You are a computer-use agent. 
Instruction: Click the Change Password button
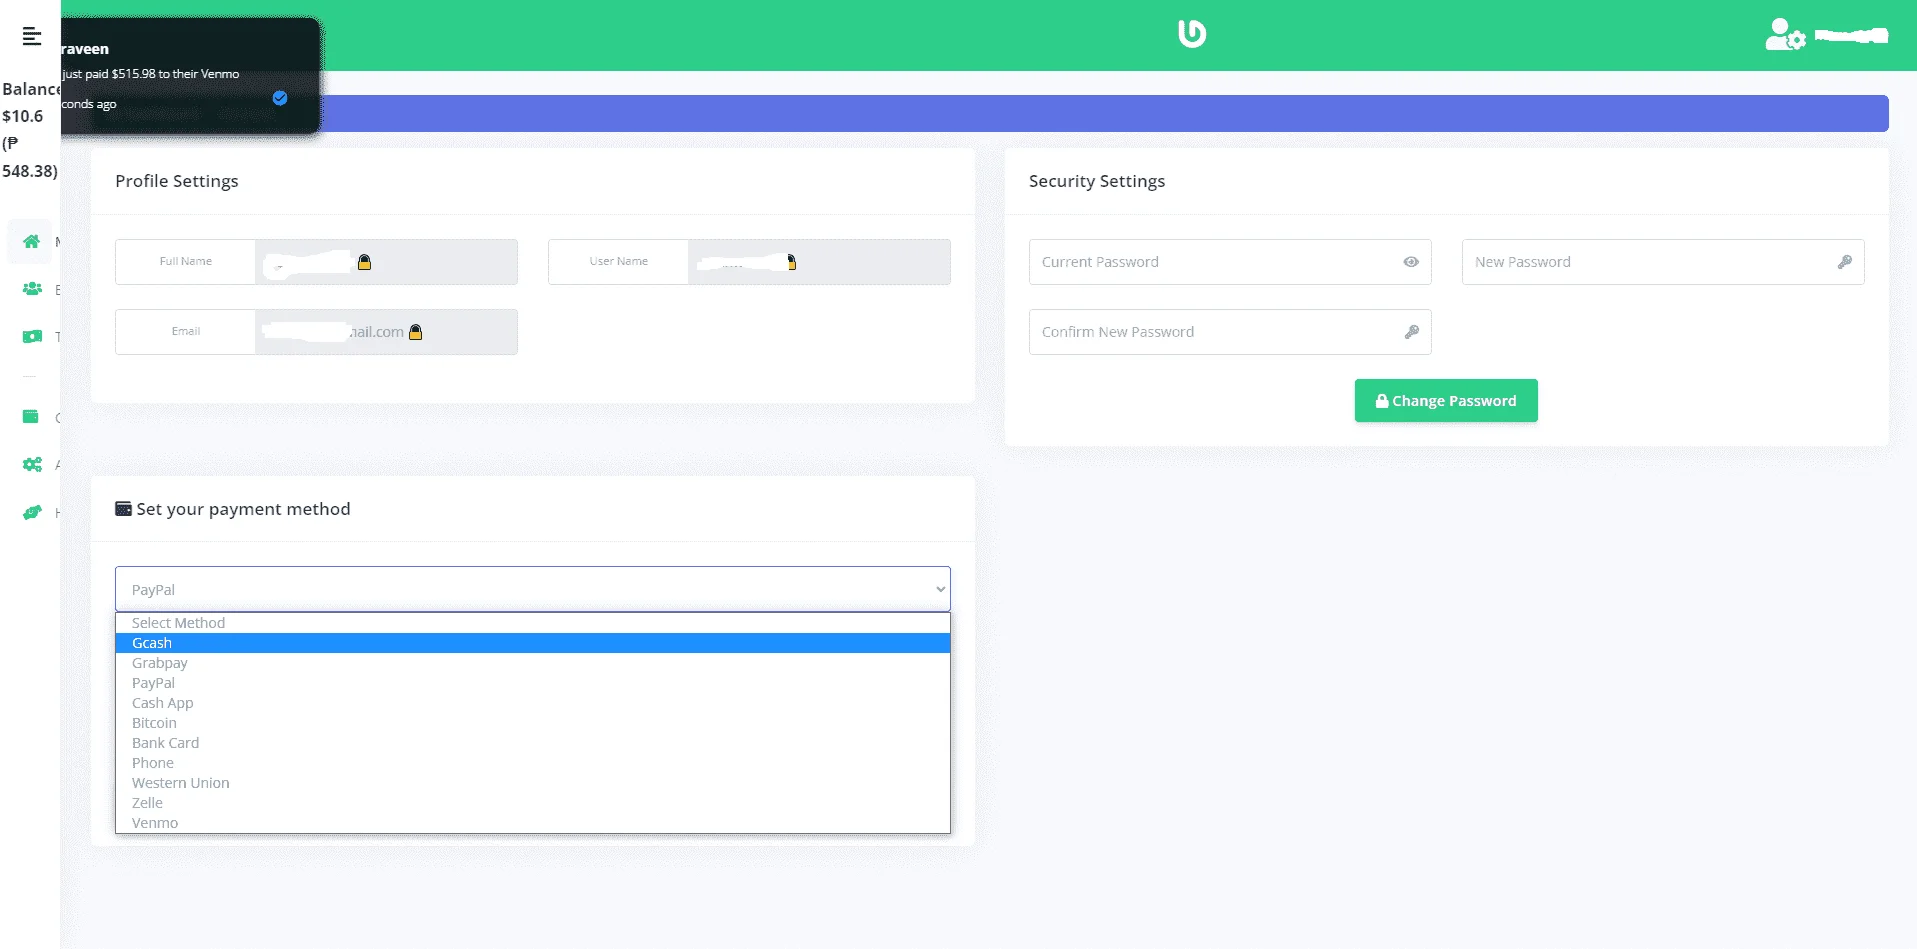(x=1446, y=401)
